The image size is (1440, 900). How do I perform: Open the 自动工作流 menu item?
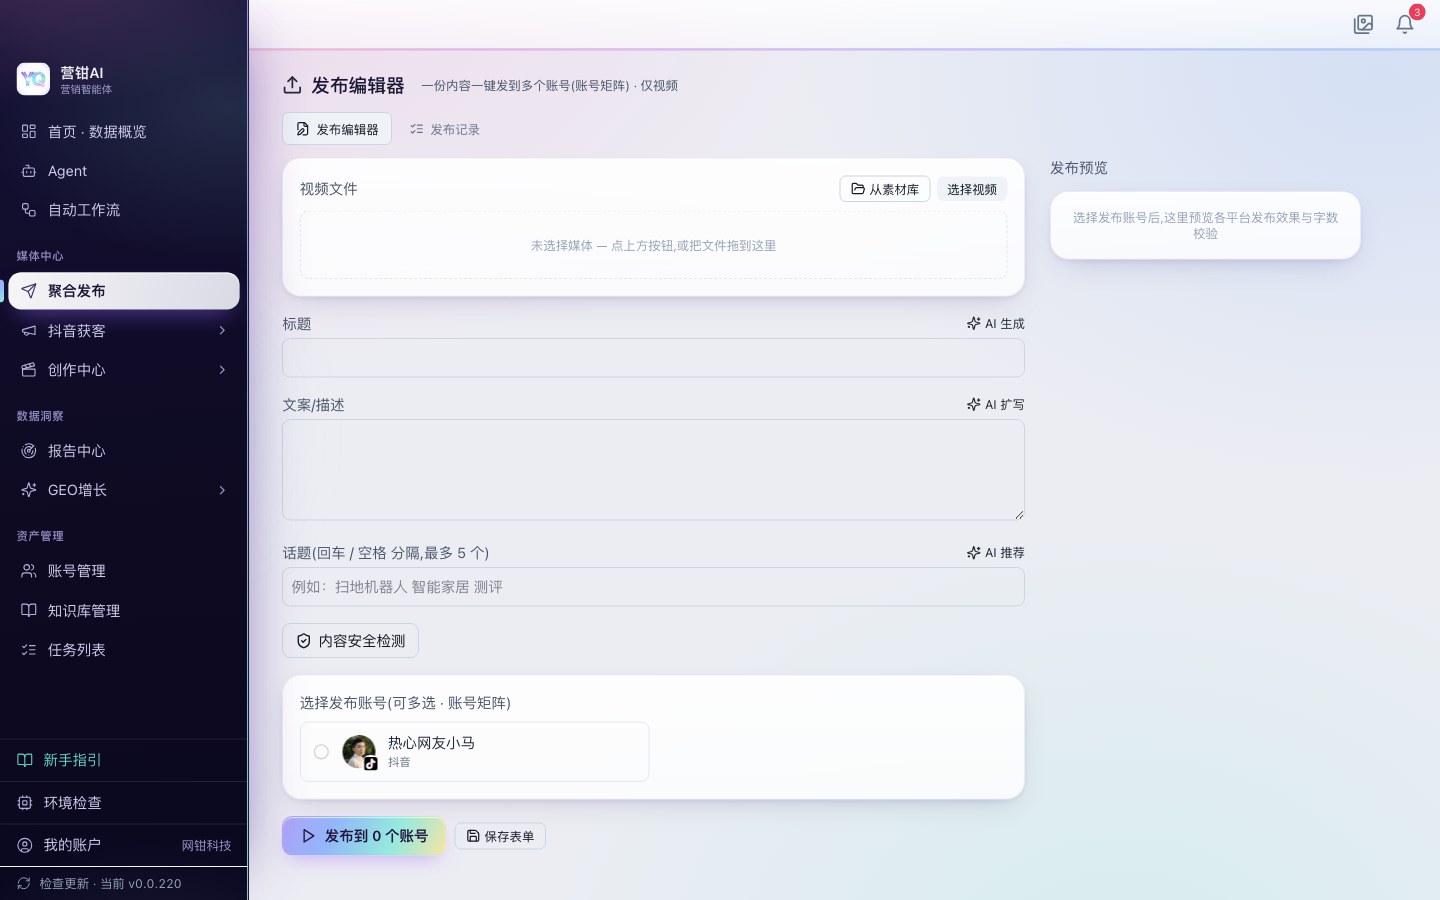pyautogui.click(x=124, y=210)
